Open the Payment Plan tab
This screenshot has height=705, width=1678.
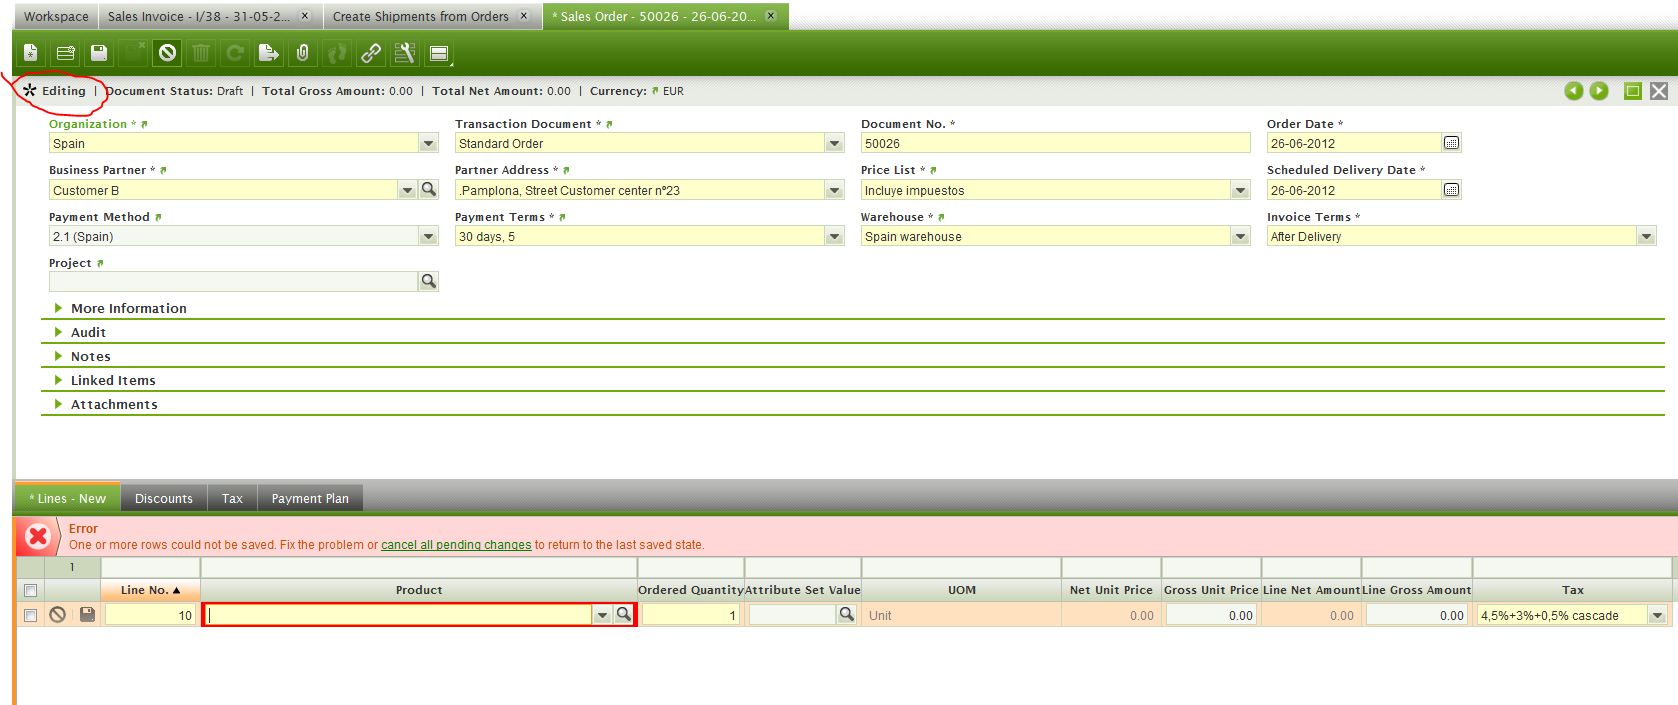(310, 498)
